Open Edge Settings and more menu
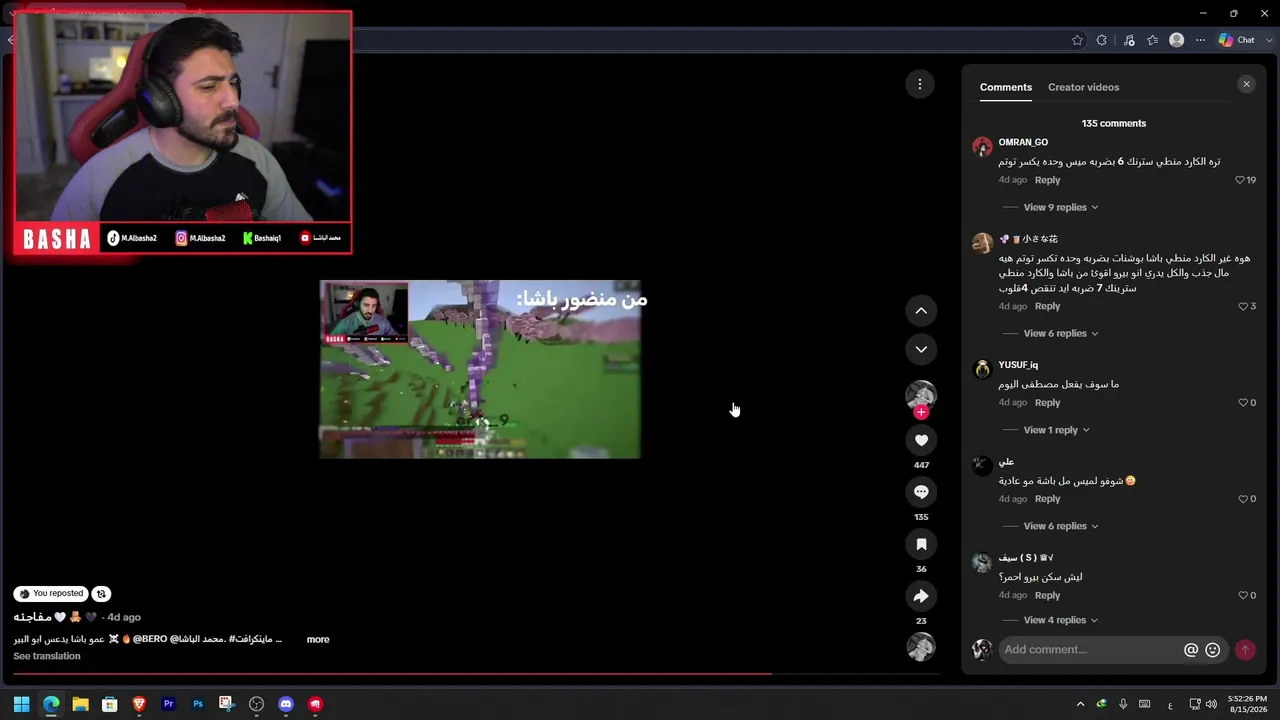Screen dimensions: 1280x720 tap(1200, 40)
